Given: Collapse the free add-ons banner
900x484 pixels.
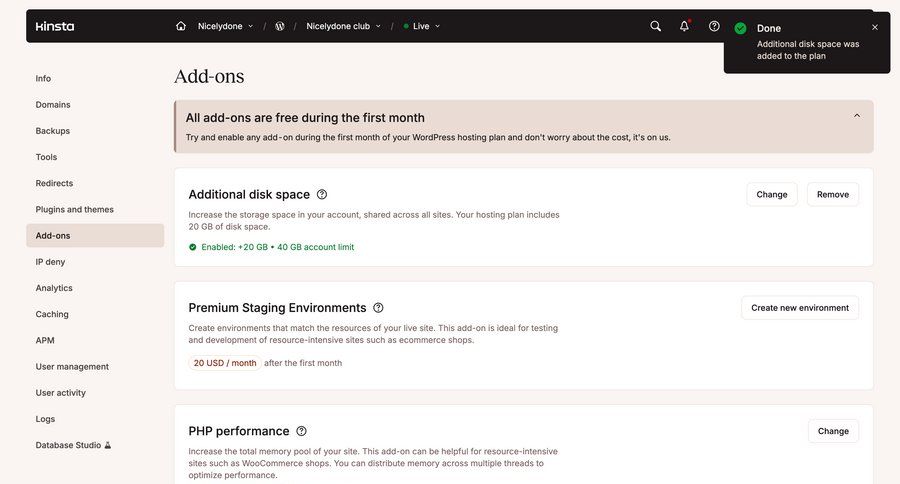Looking at the screenshot, I should (x=857, y=115).
